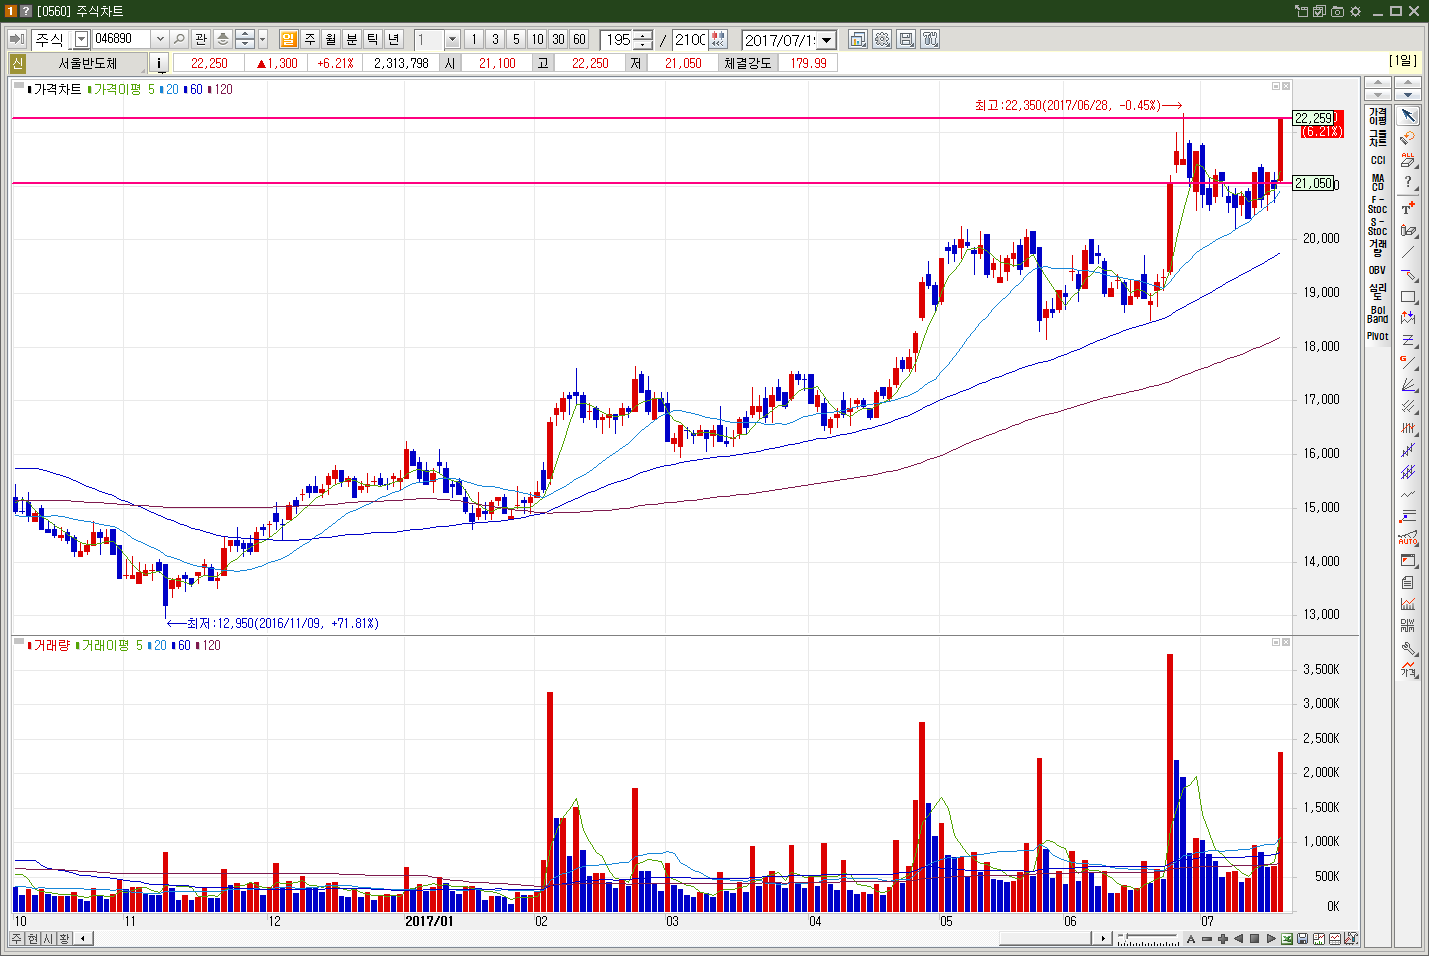
Task: Select the AUTO trendline tool
Action: 1408,538
